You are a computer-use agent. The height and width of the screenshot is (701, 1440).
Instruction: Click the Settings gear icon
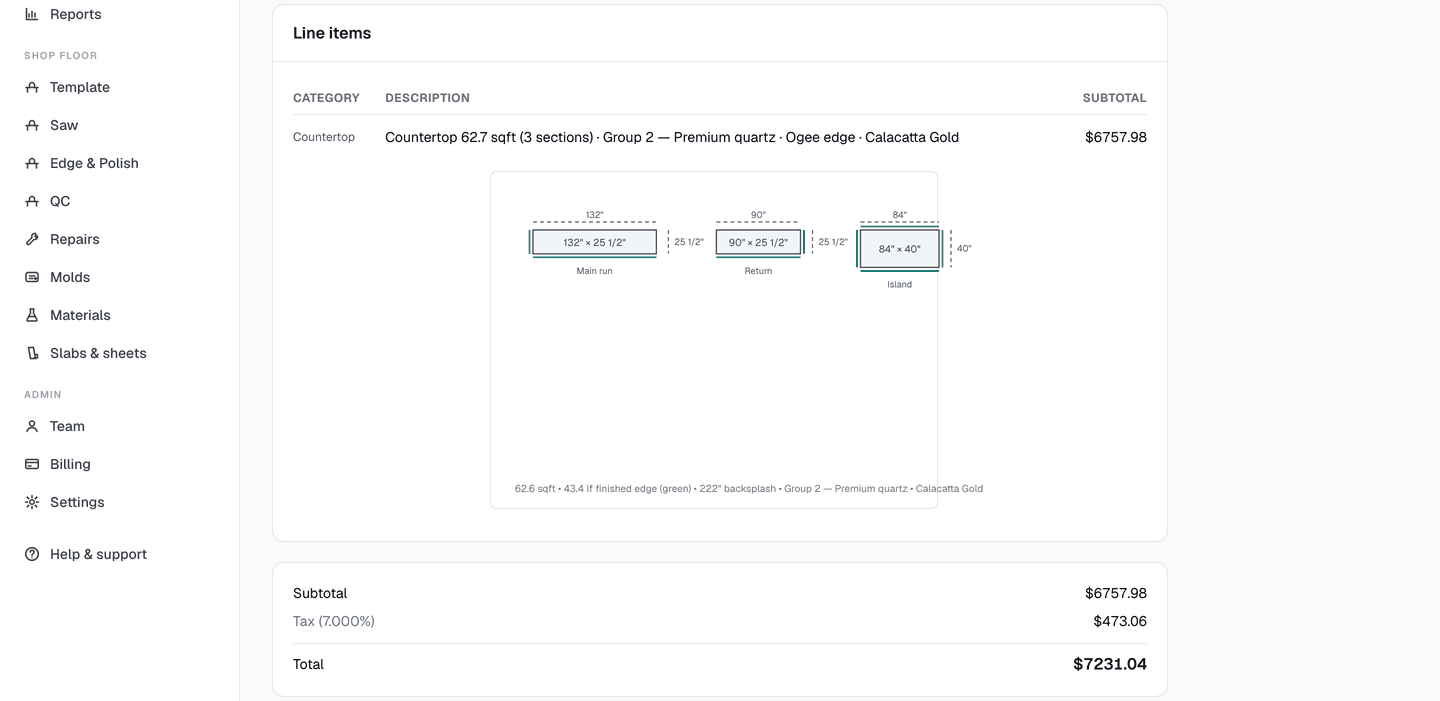click(32, 502)
